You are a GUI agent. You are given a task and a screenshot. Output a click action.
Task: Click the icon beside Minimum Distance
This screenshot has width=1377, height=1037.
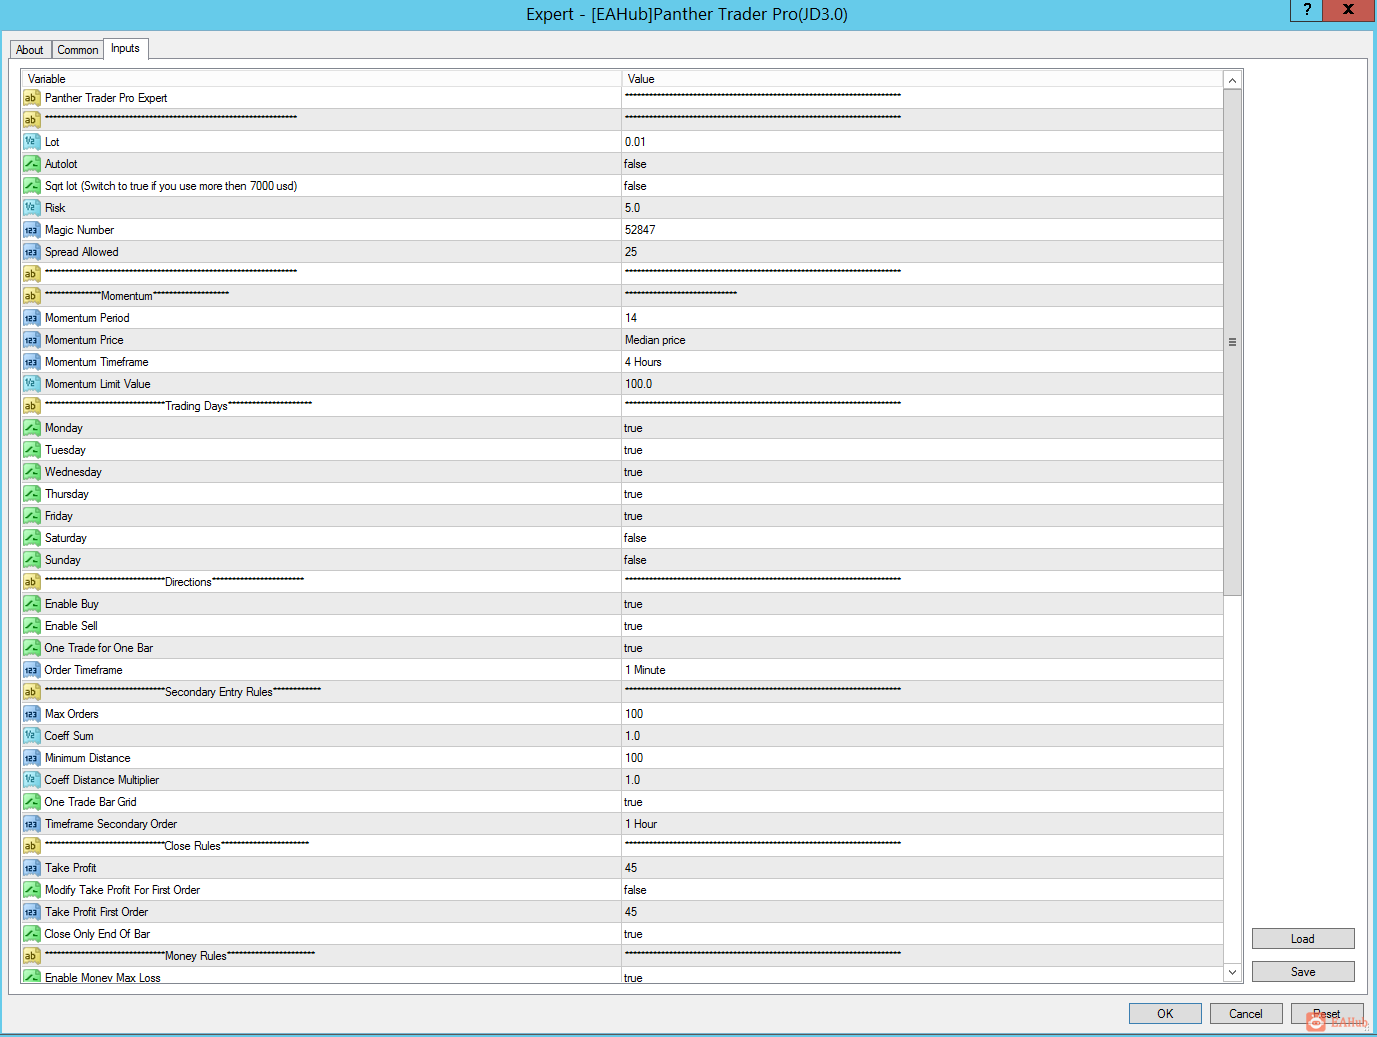[x=31, y=758]
